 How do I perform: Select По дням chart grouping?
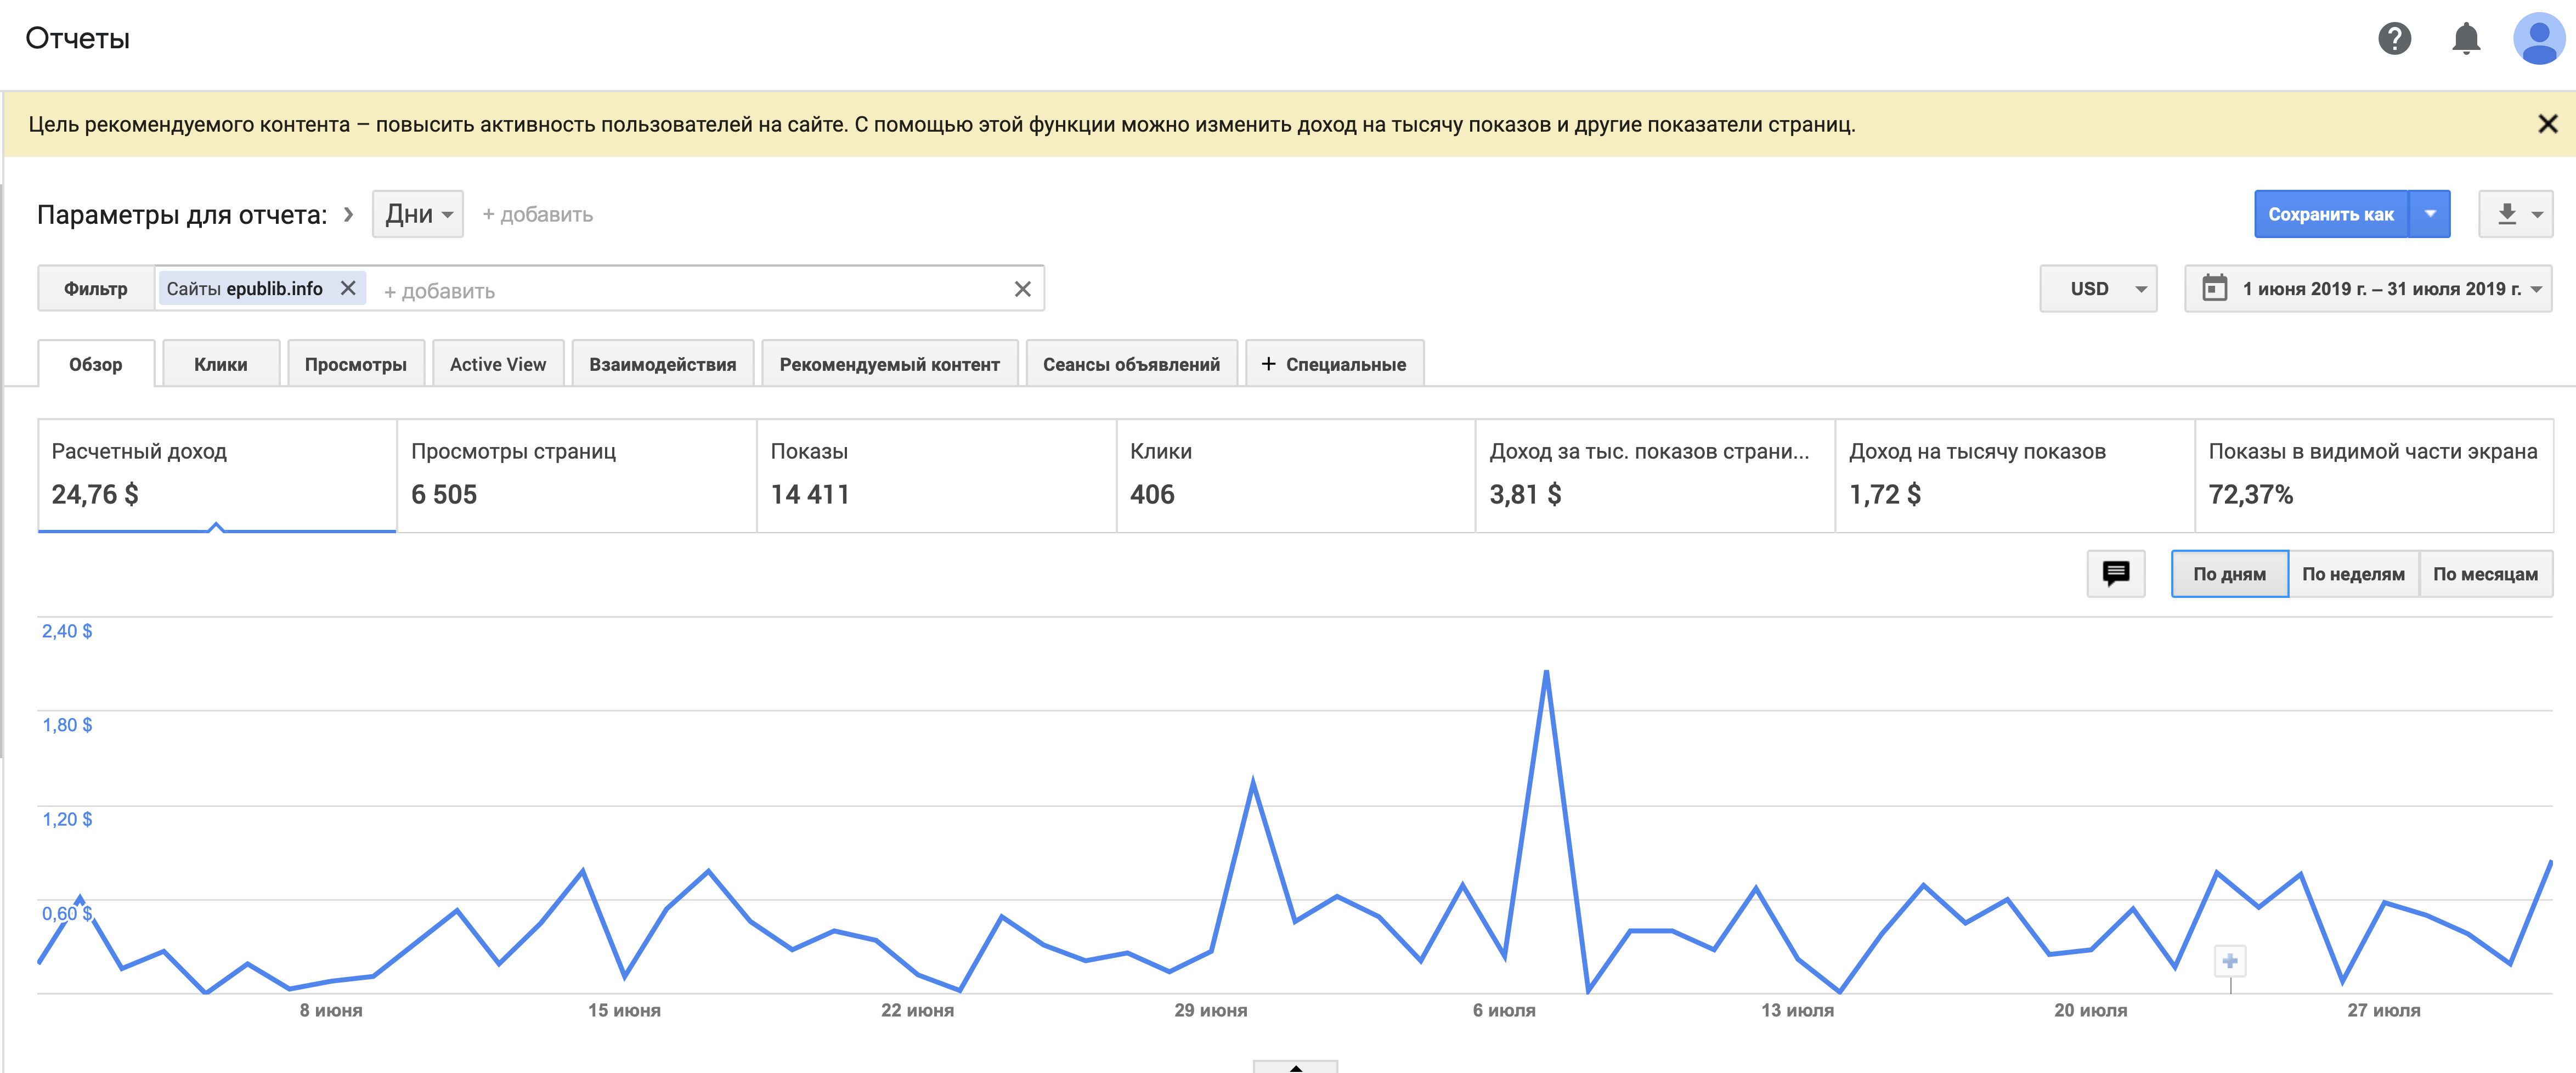tap(2229, 574)
